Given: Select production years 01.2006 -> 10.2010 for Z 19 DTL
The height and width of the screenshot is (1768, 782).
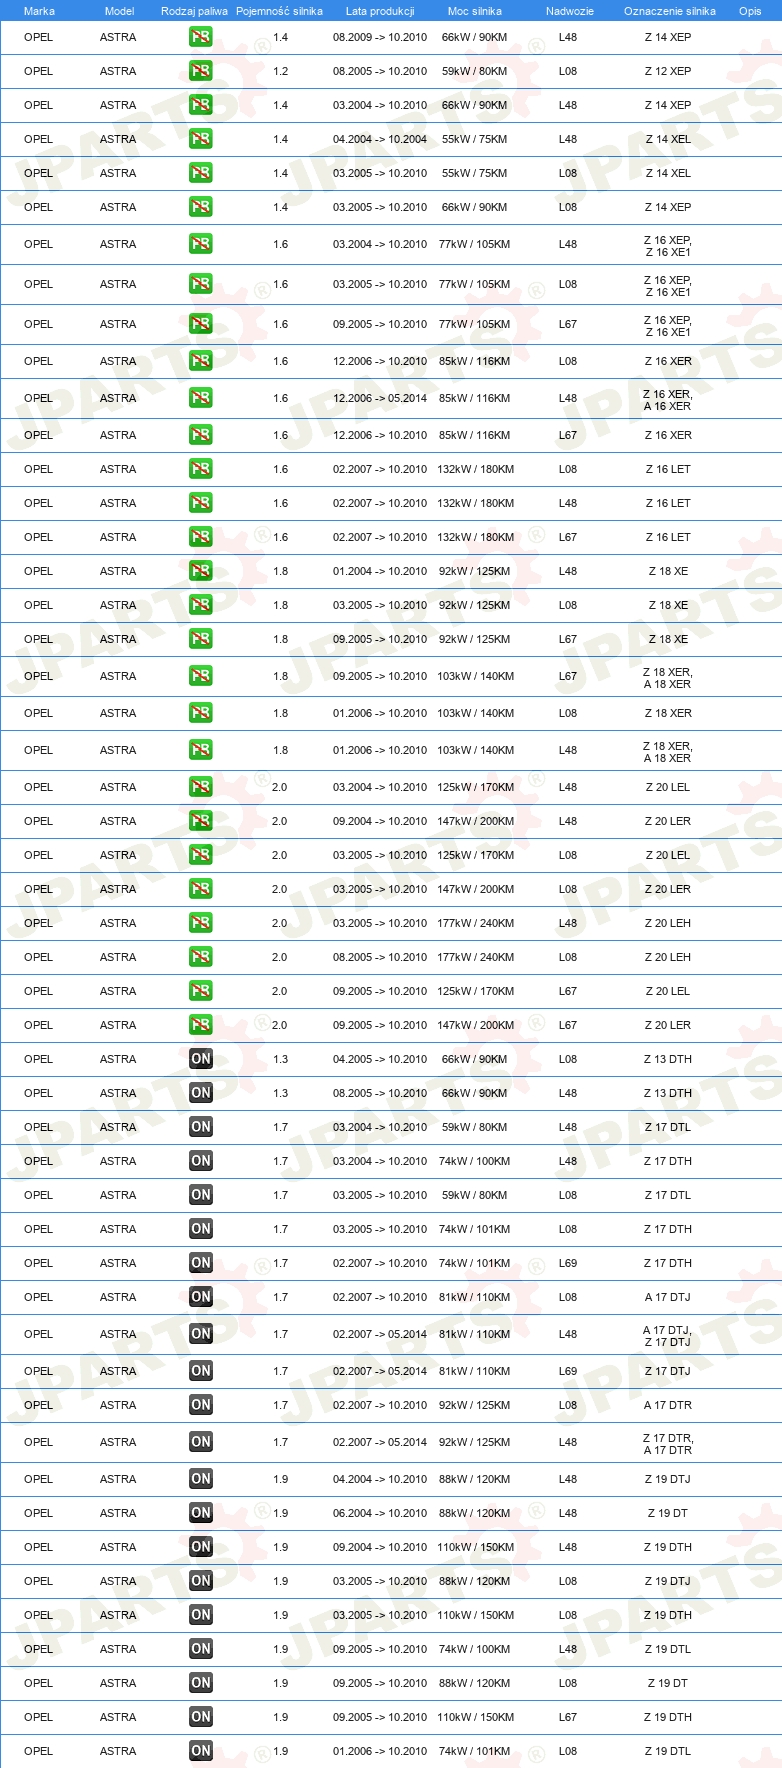Looking at the screenshot, I should pyautogui.click(x=380, y=1751).
